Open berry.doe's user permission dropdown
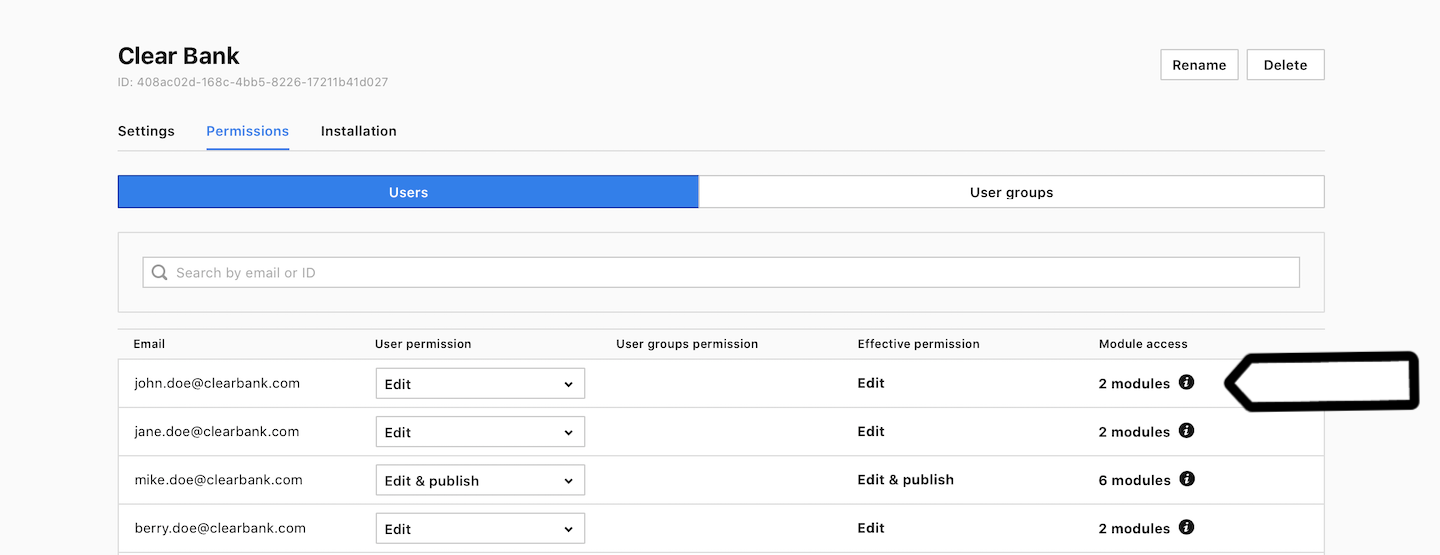1440x555 pixels. point(480,529)
